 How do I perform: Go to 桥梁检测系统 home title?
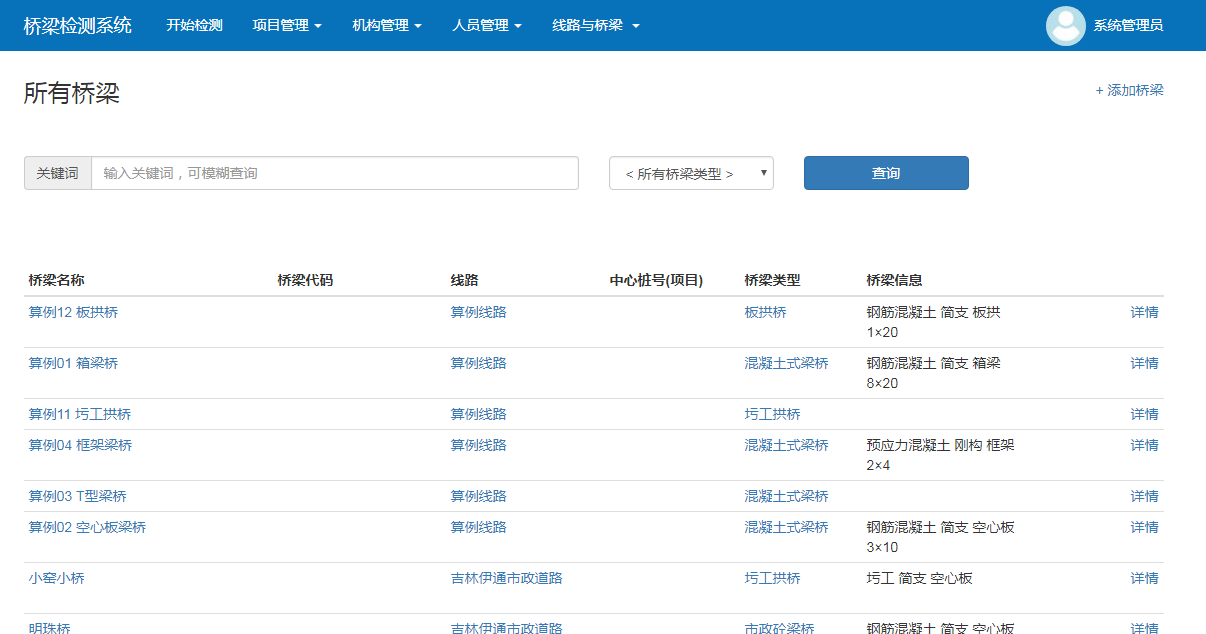tap(78, 26)
